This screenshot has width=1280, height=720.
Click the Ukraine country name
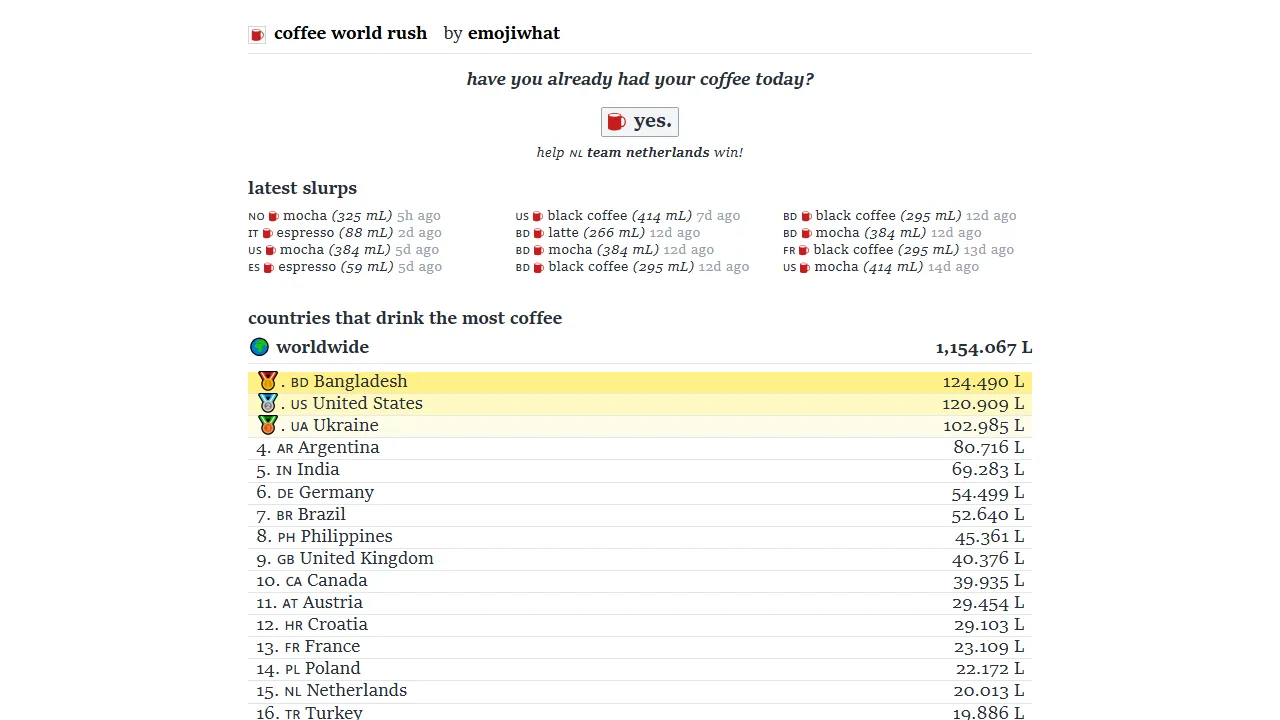(x=345, y=425)
